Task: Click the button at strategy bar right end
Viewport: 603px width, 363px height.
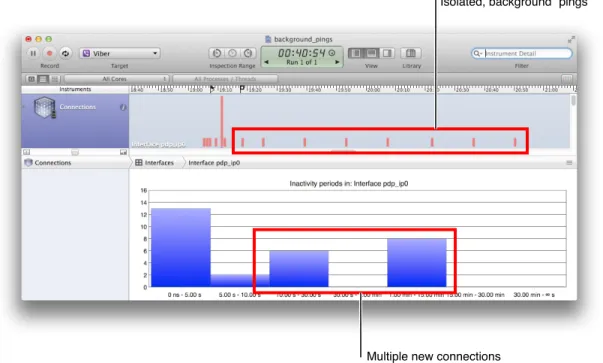Action: click(566, 79)
